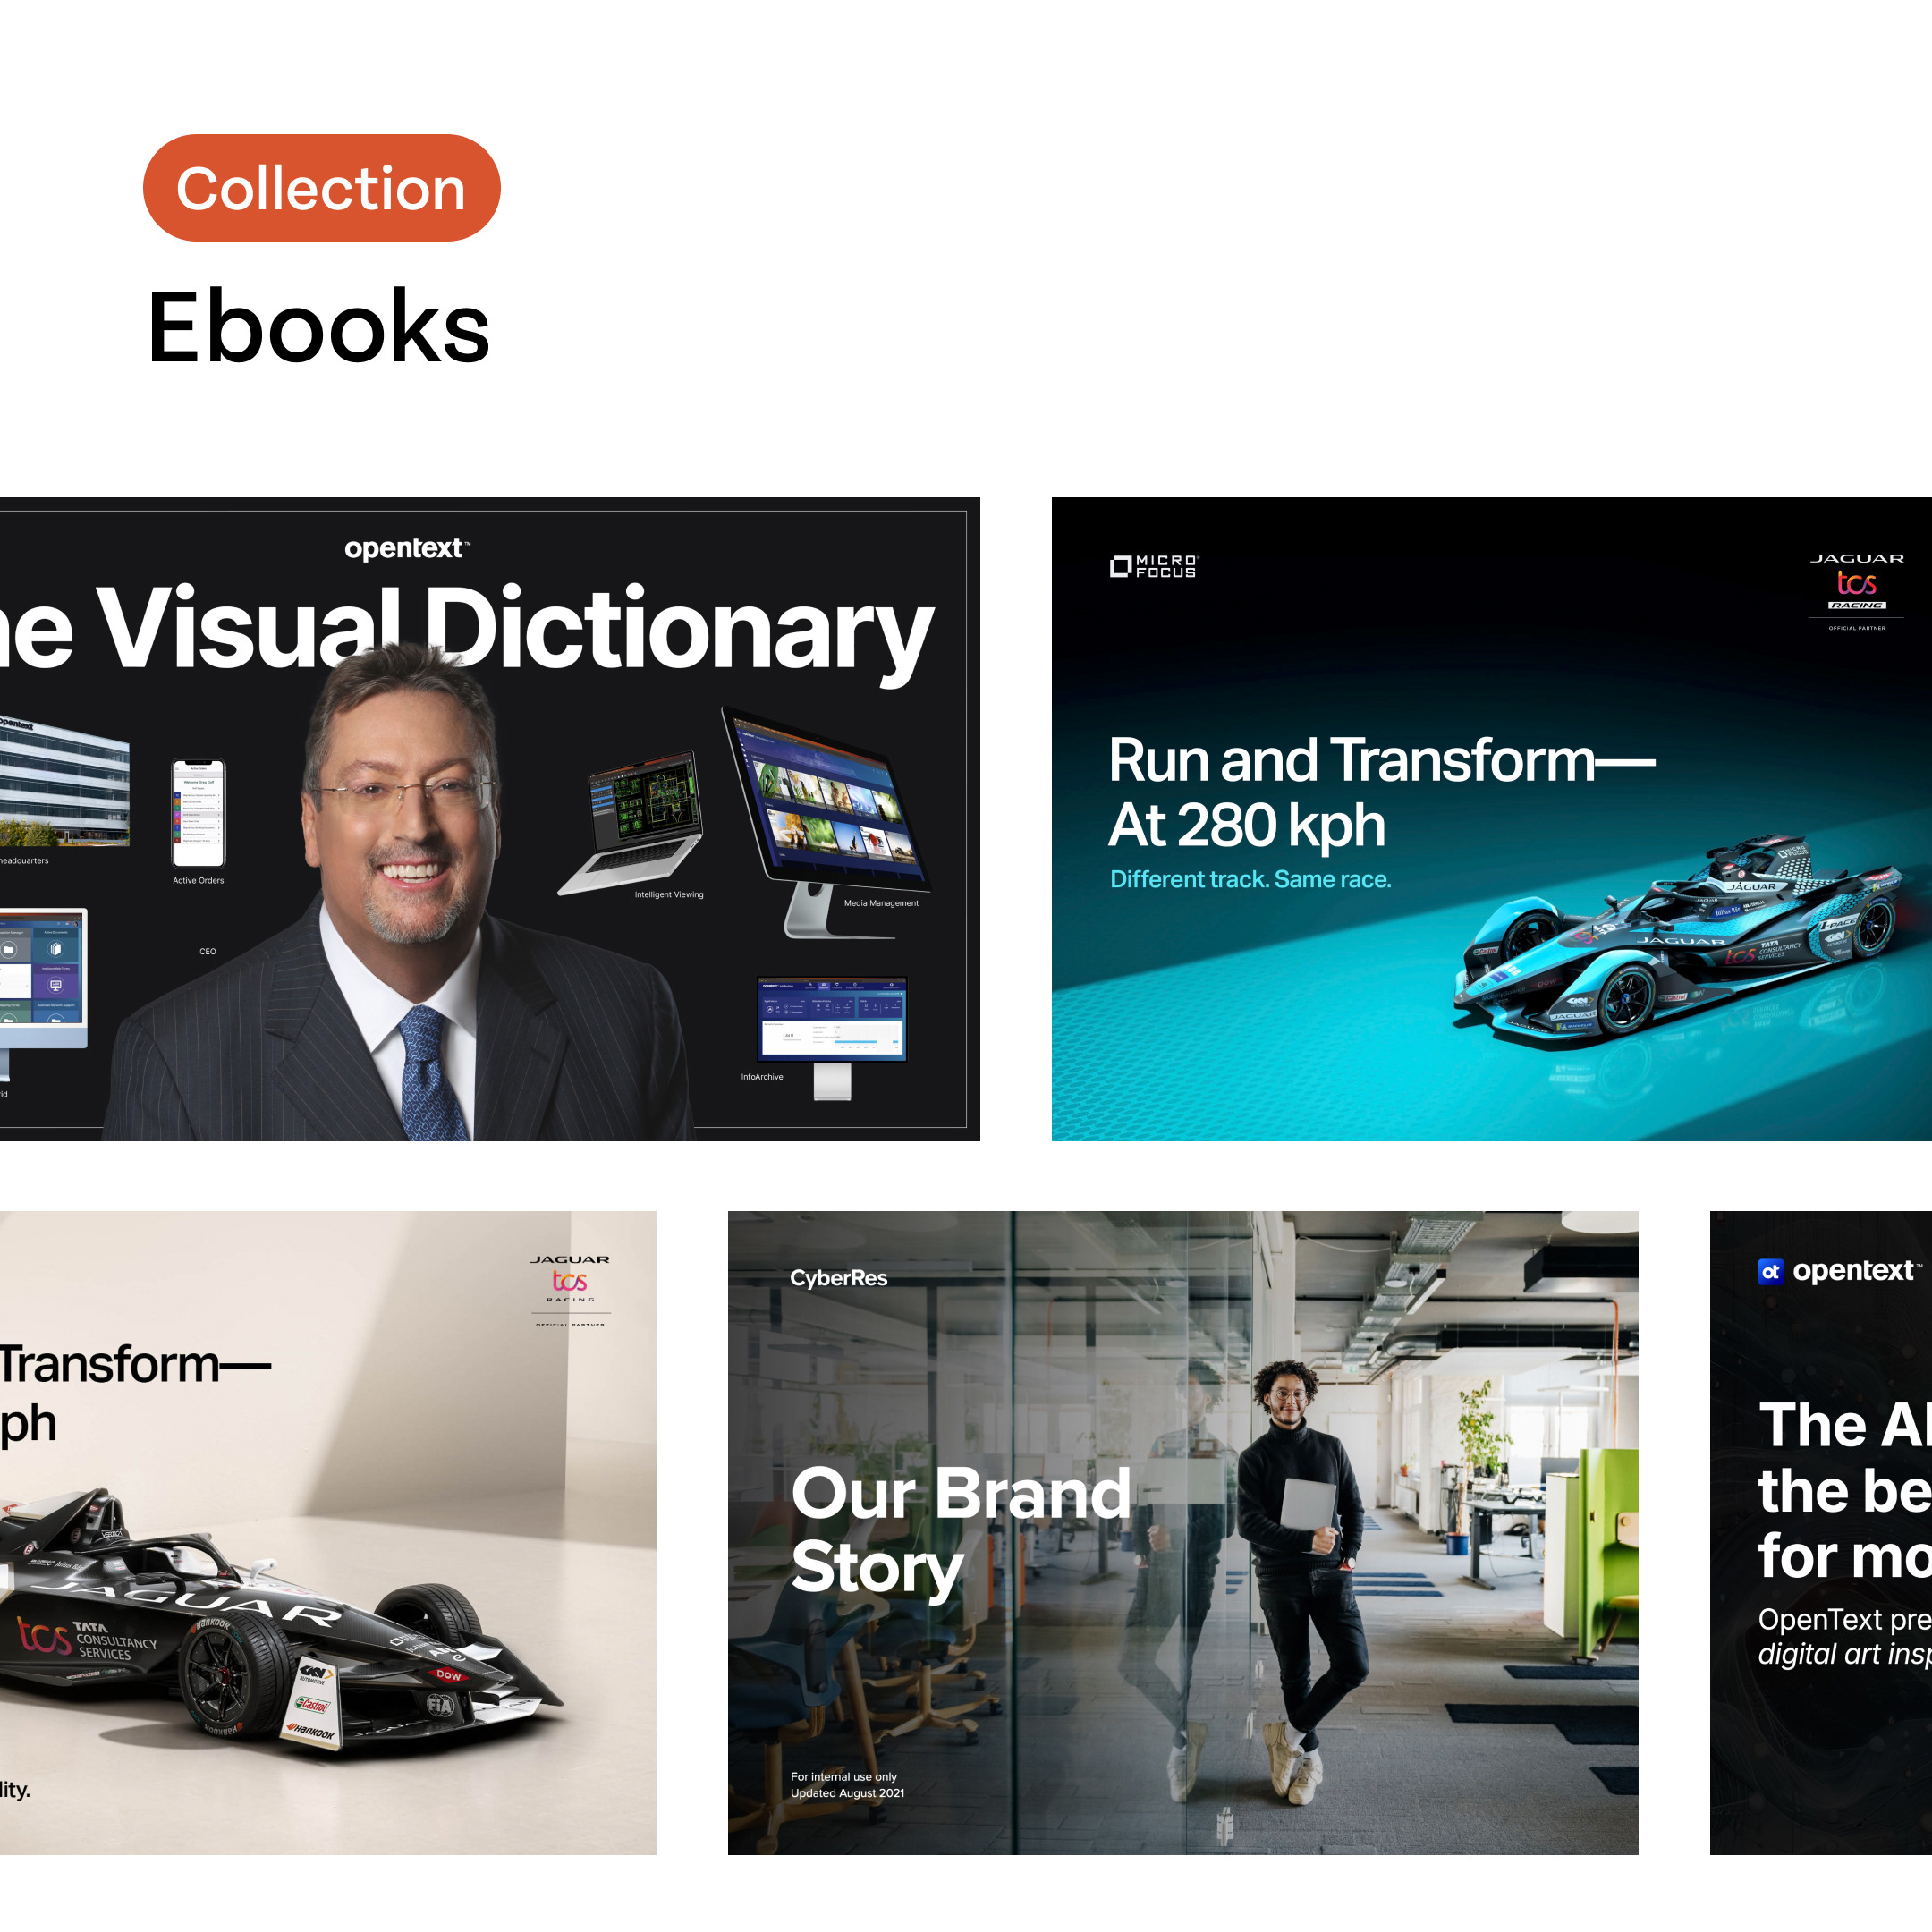The height and width of the screenshot is (1932, 1932).
Task: Open the dark OpenText AI ebook thumbnail
Action: (x=1821, y=1533)
